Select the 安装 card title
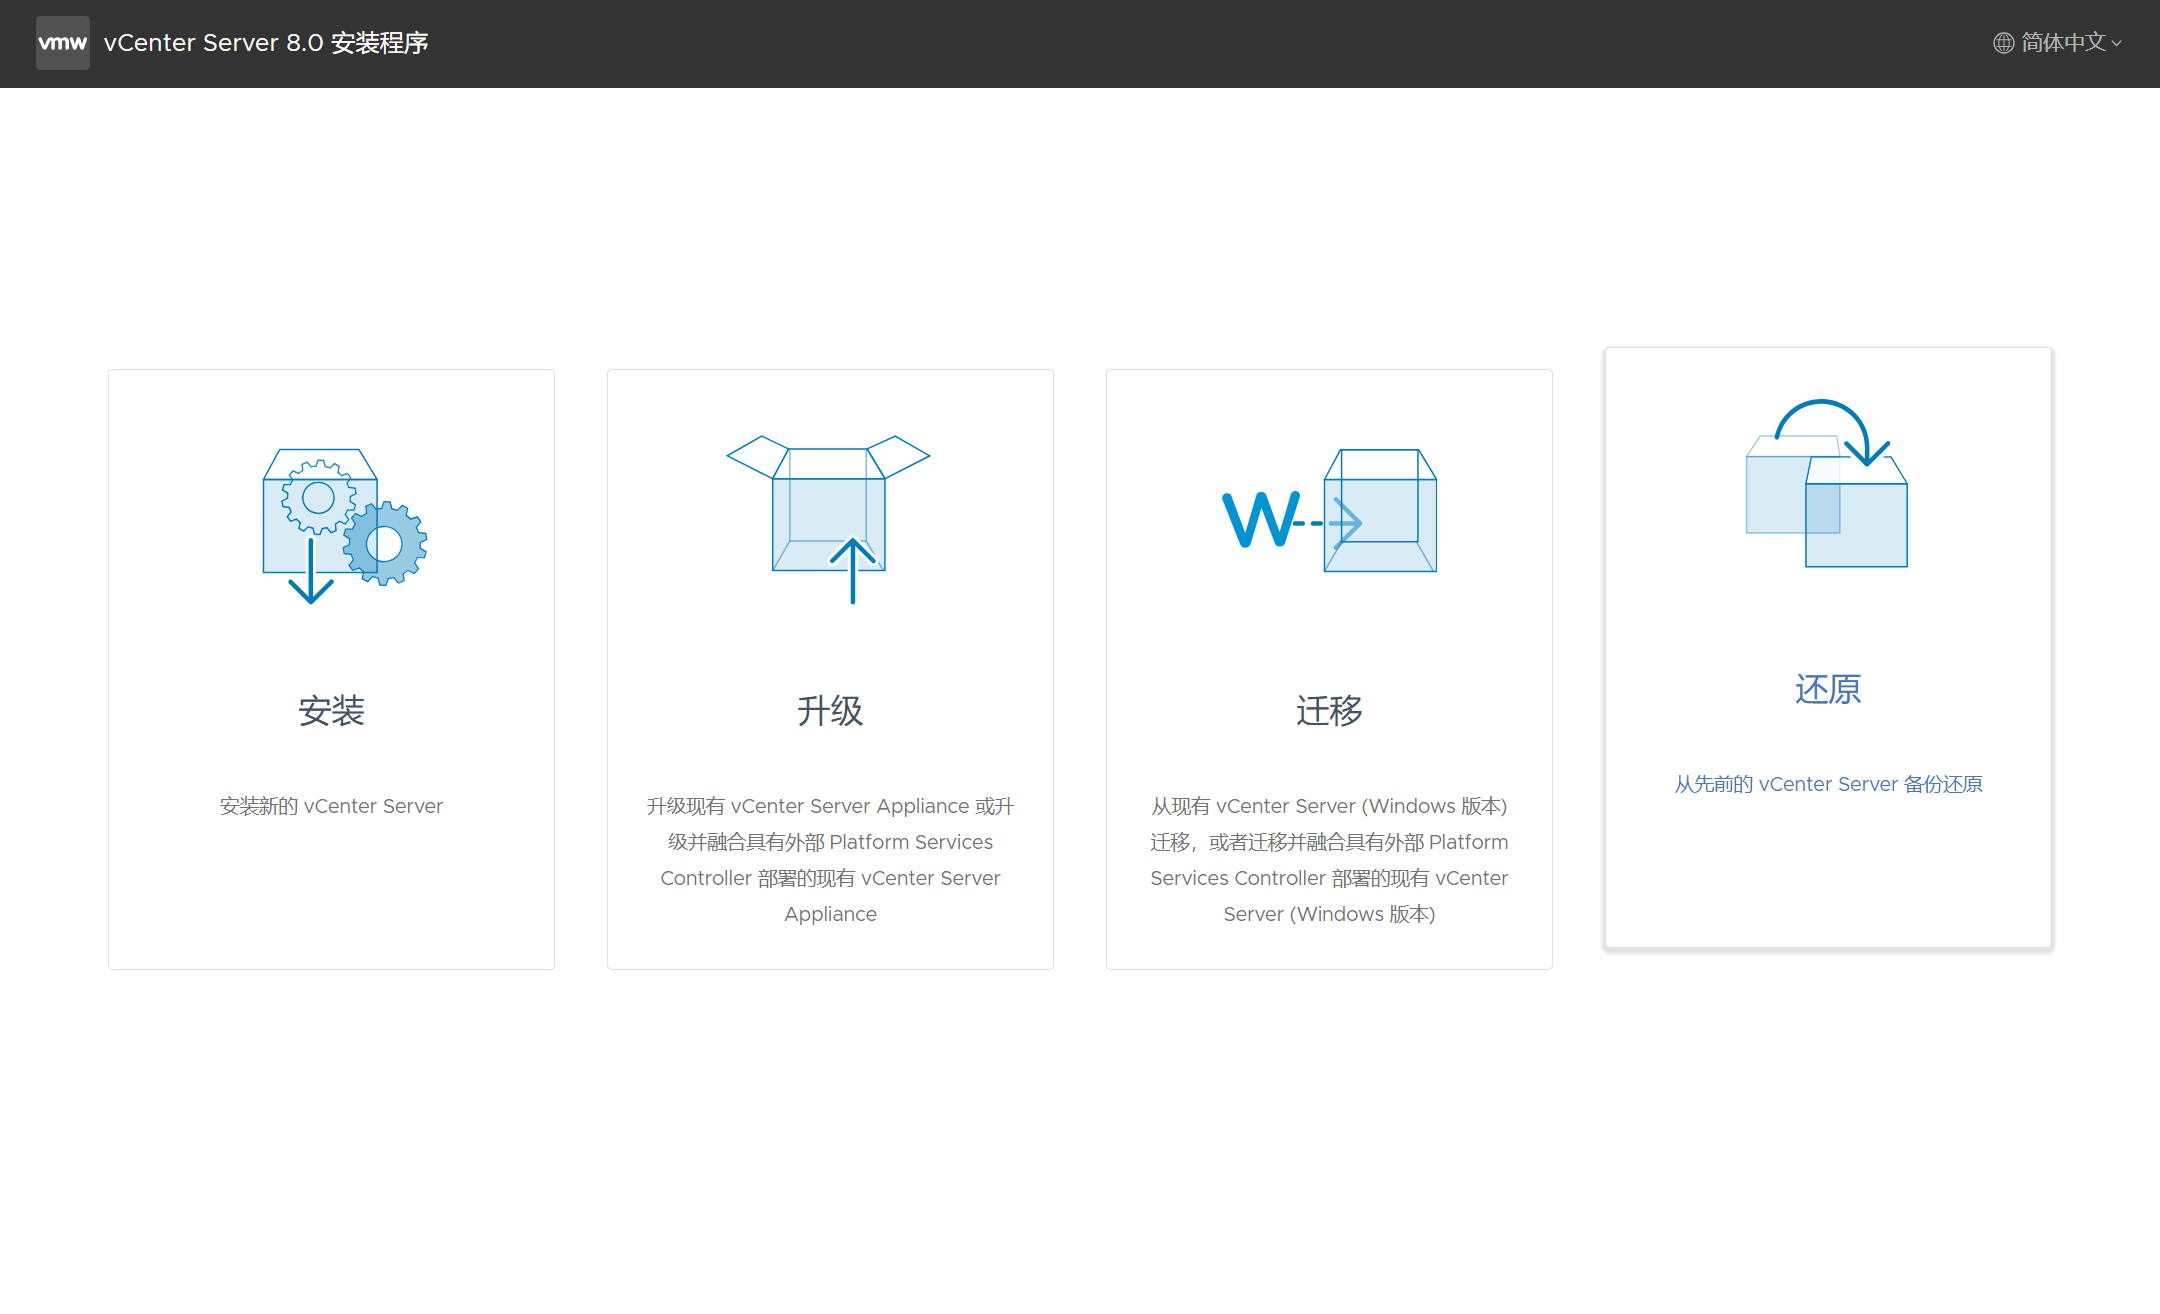The width and height of the screenshot is (2160, 1314). pyautogui.click(x=331, y=711)
